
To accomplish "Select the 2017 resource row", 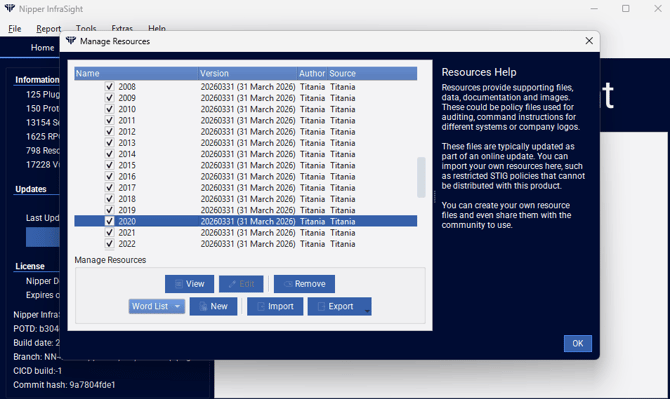I will pyautogui.click(x=246, y=188).
